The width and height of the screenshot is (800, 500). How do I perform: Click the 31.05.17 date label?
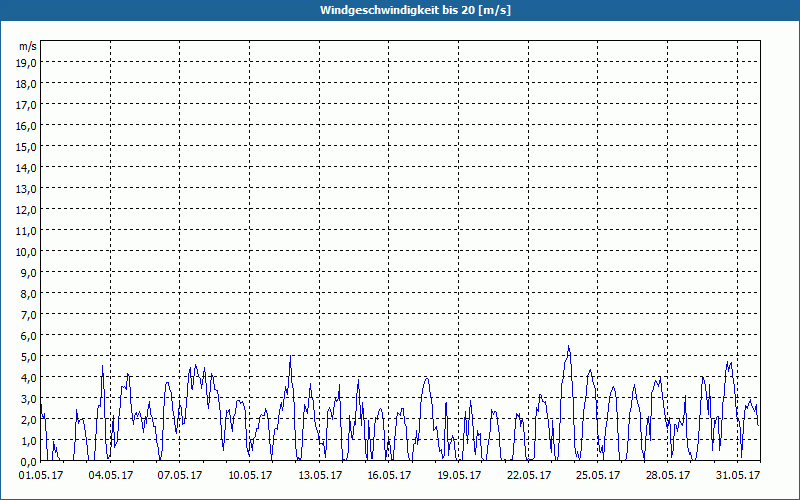tap(738, 476)
